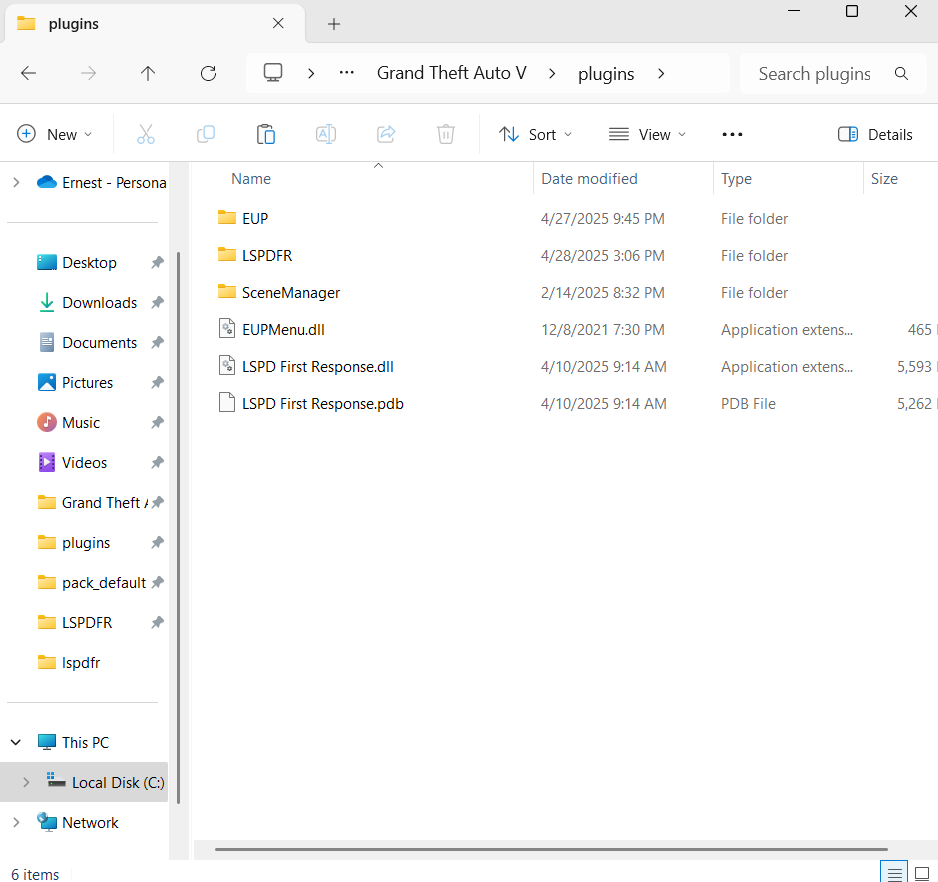Click Grand Theft Auto V breadcrumb
This screenshot has width=938, height=882.
pos(451,73)
